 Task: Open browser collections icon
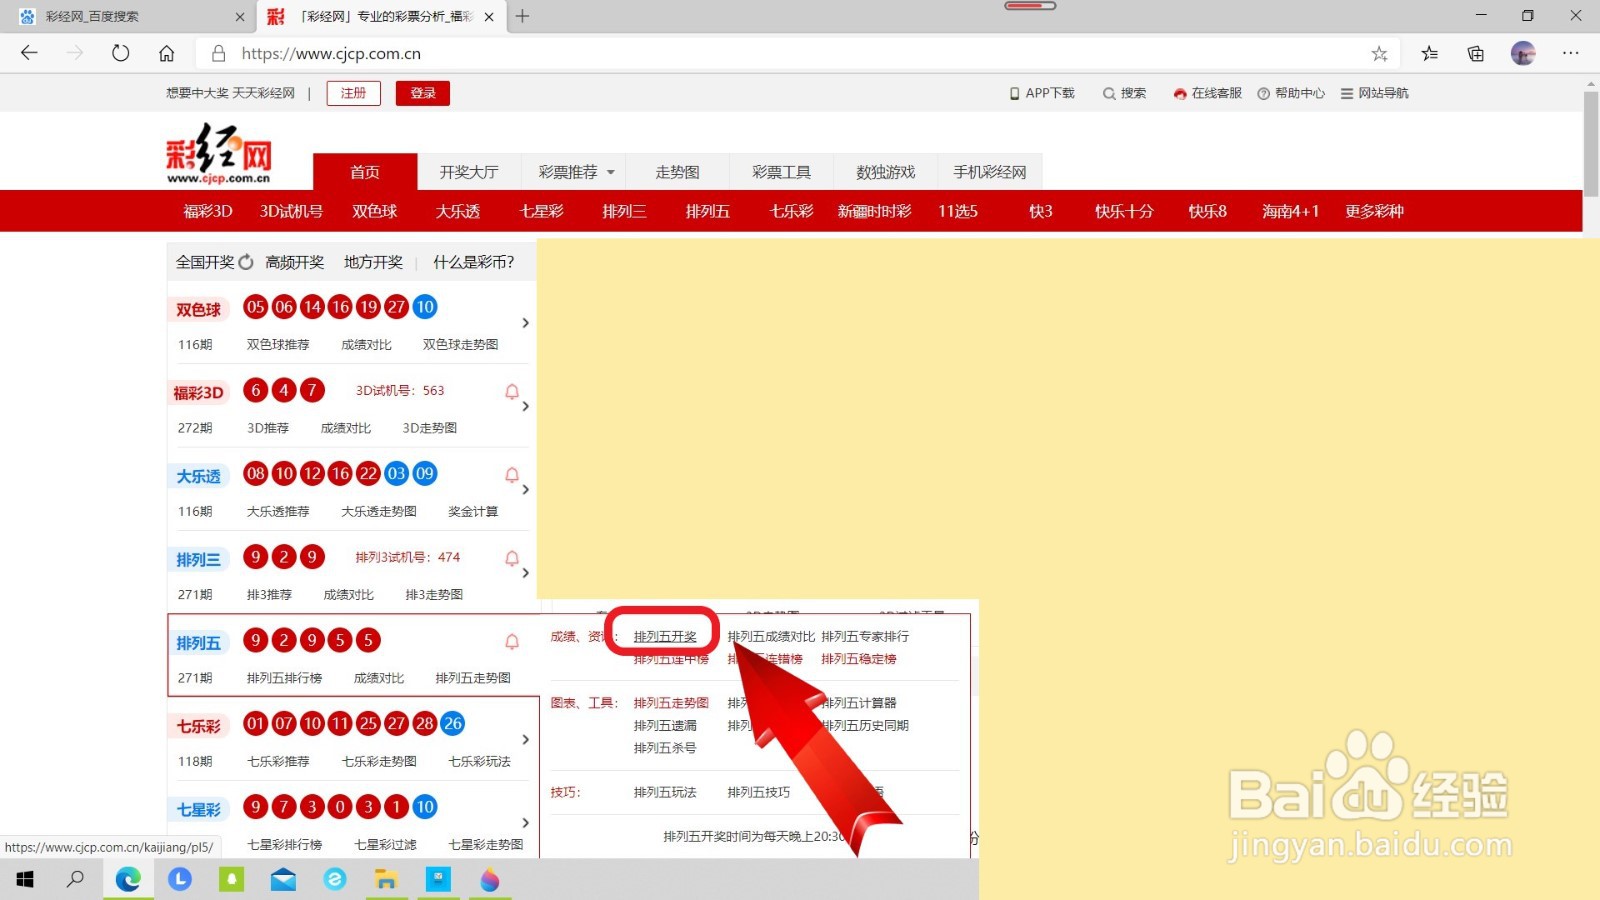[x=1476, y=54]
